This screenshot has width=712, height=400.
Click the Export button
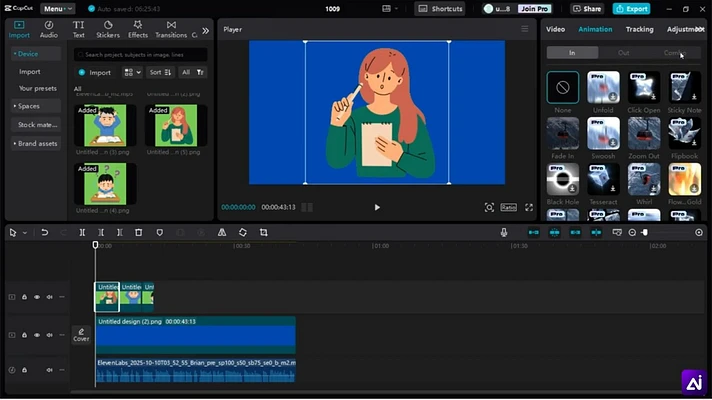click(631, 9)
